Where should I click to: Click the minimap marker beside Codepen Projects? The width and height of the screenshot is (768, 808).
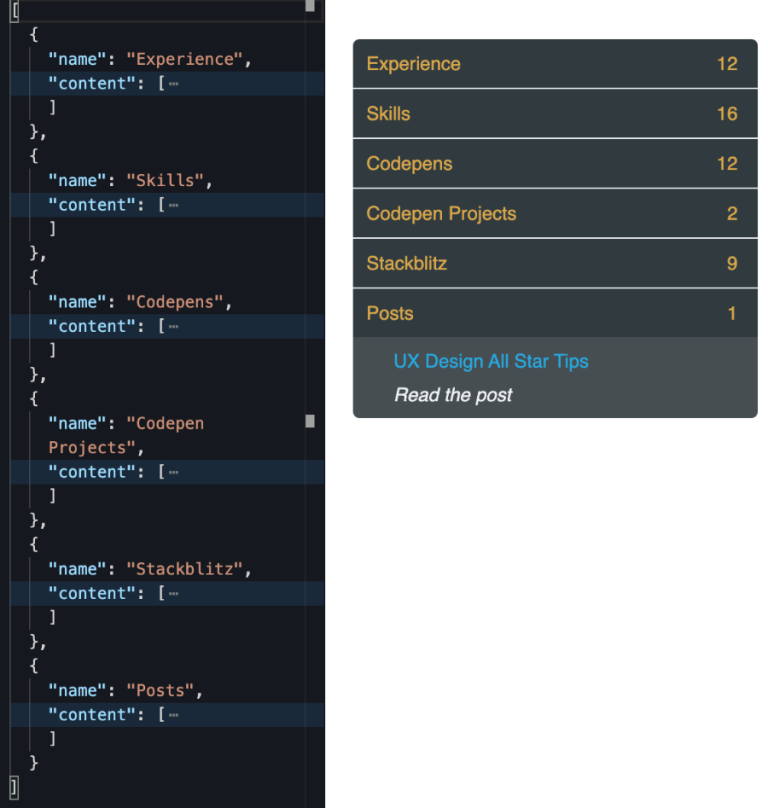[x=310, y=422]
